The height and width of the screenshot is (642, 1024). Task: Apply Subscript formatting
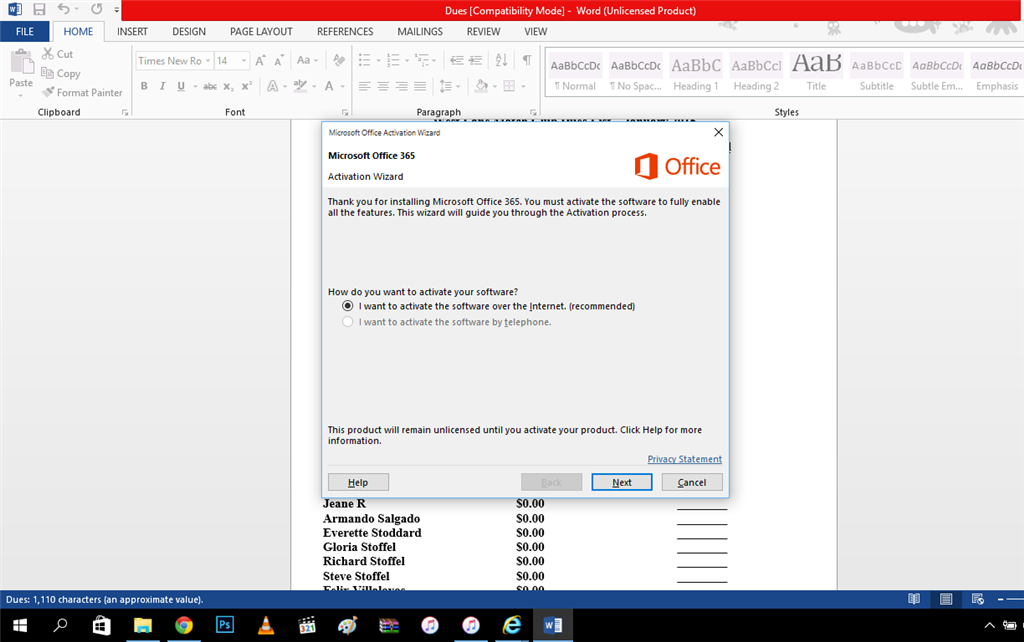[228, 86]
